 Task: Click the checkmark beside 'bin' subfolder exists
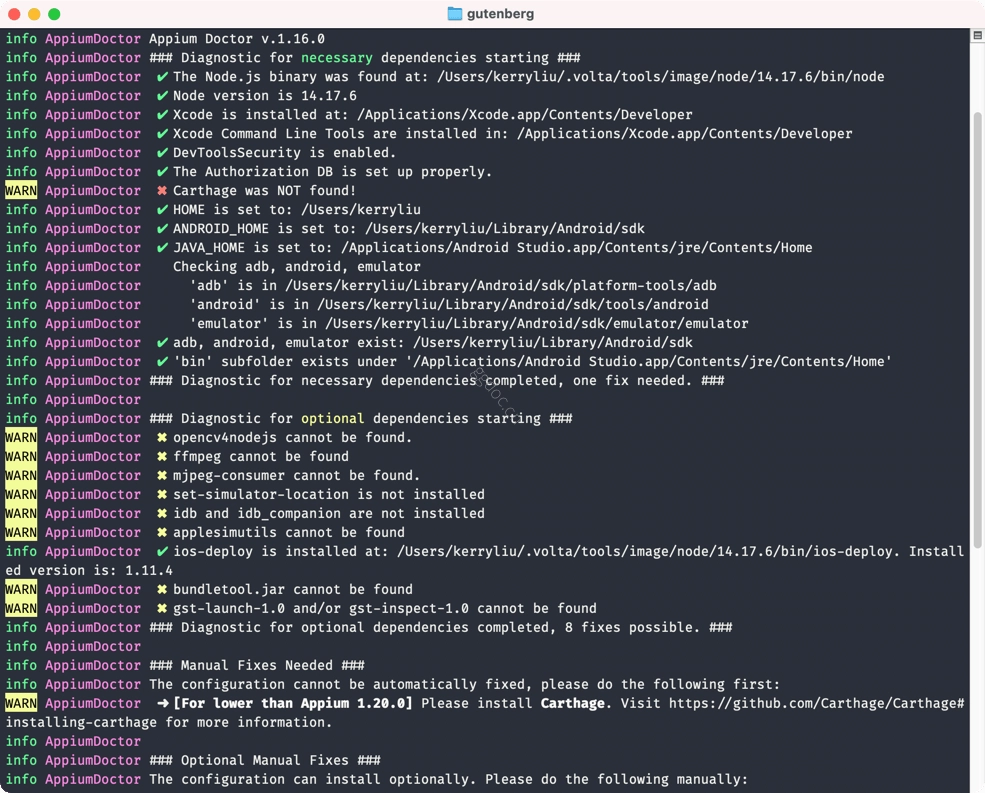(x=162, y=361)
